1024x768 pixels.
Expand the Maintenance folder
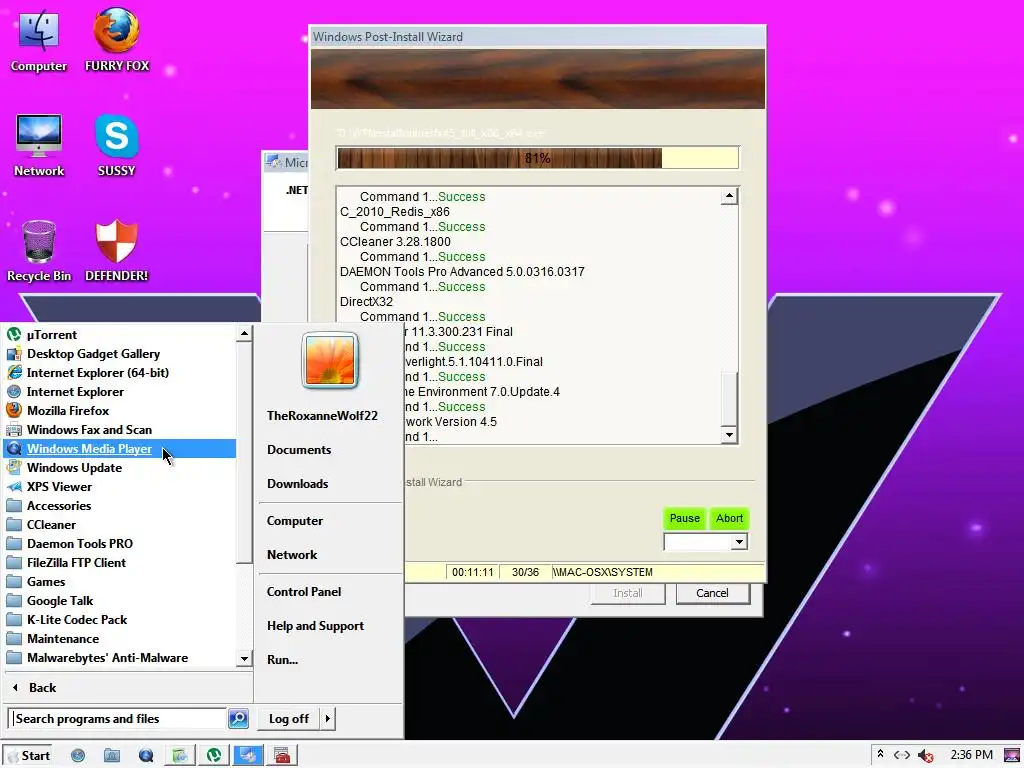[120, 638]
